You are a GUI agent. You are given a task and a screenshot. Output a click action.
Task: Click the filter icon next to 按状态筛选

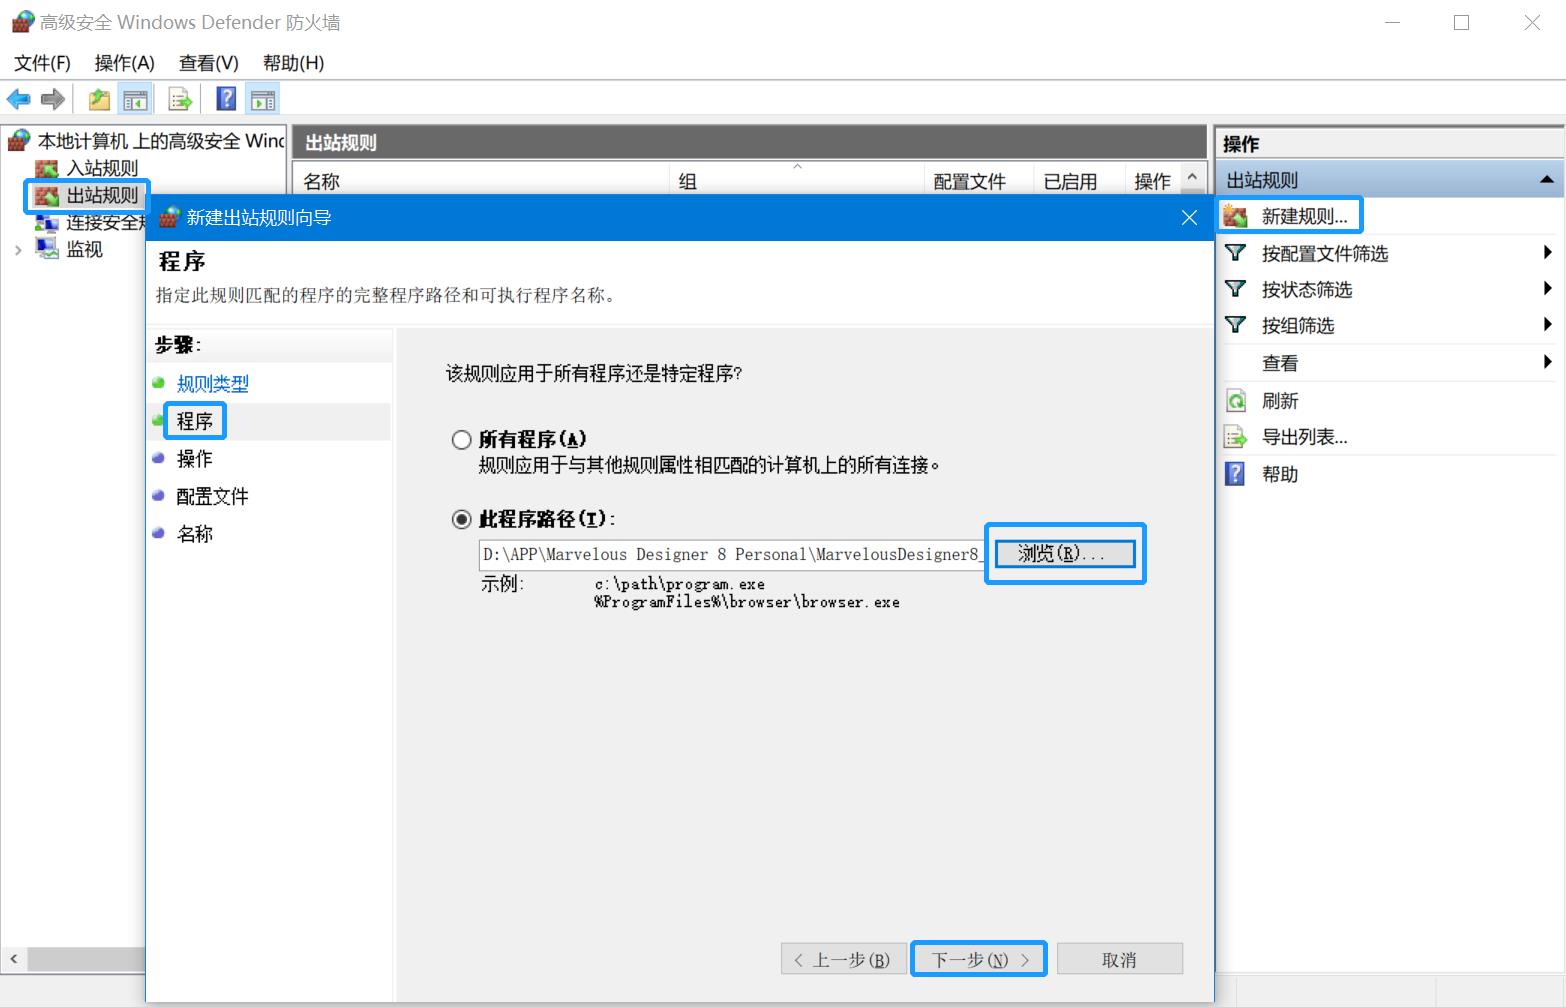[x=1236, y=289]
